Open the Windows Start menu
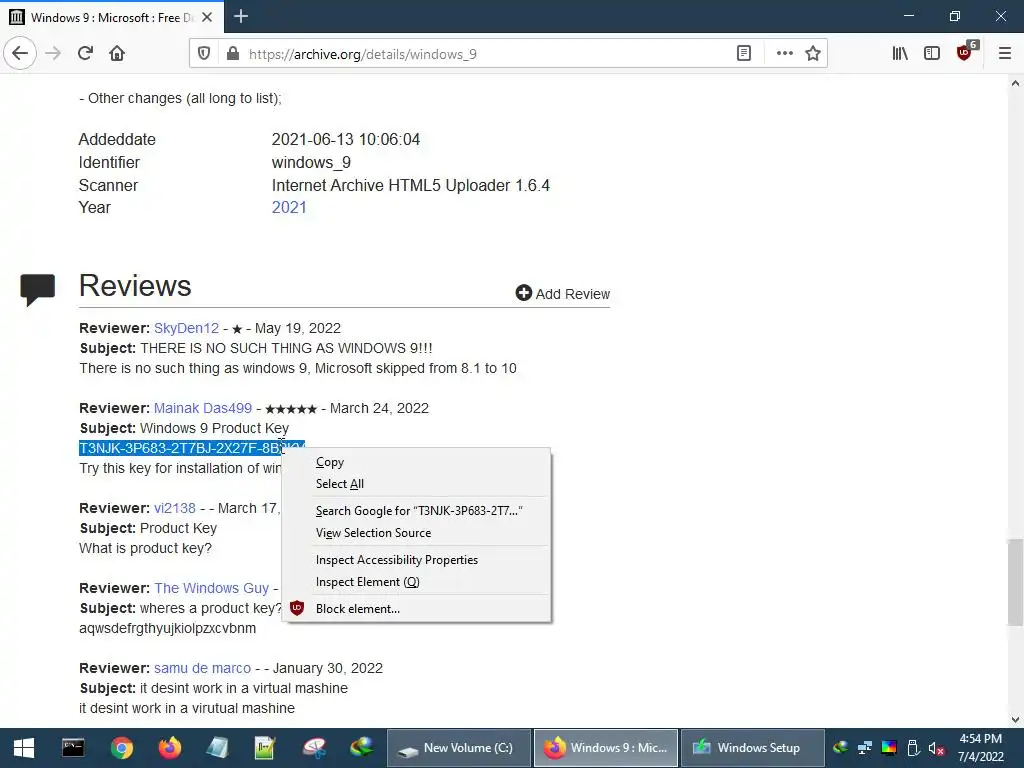The image size is (1024, 768). tap(24, 748)
